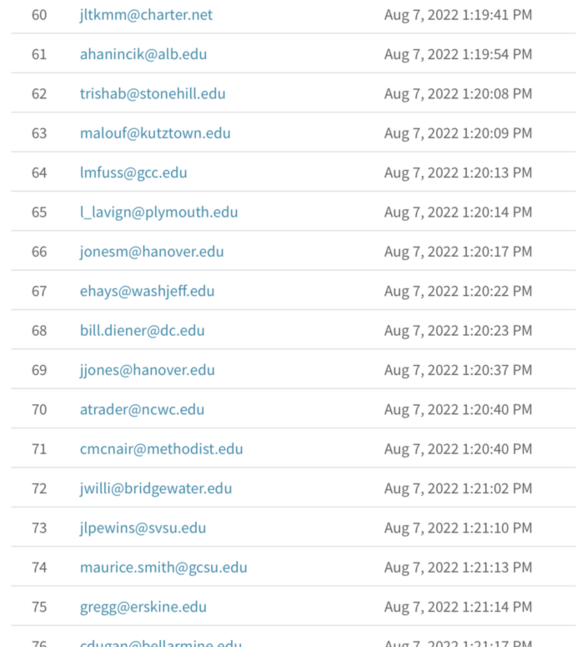The height and width of the screenshot is (647, 587).
Task: Select the 1:20:08 PM timestamp cell
Action: [x=458, y=94]
